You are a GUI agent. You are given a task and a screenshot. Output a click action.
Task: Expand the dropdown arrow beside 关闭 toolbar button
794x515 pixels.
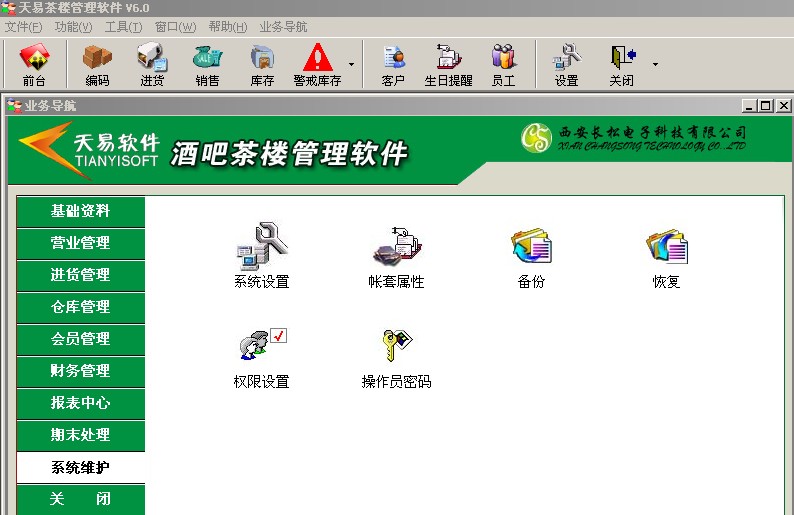coord(655,65)
